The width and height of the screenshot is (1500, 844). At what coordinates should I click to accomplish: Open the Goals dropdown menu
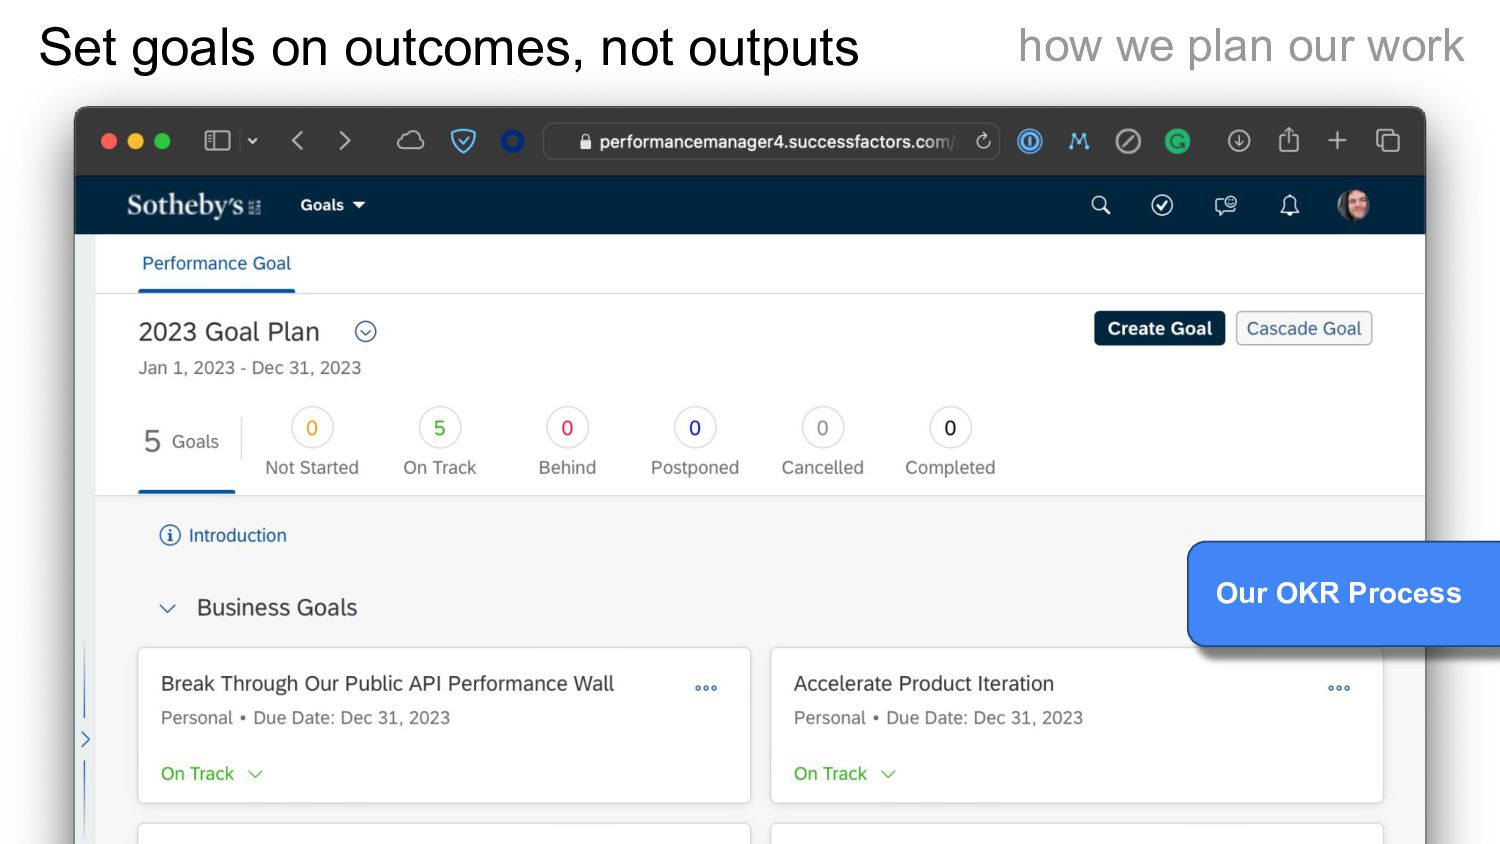(x=332, y=205)
